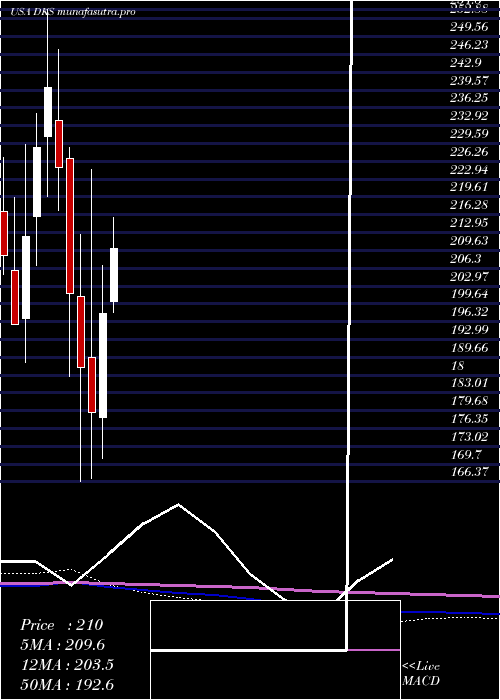Click the 173.02 price axis label
The height and width of the screenshot is (700, 500).
[x=469, y=437]
